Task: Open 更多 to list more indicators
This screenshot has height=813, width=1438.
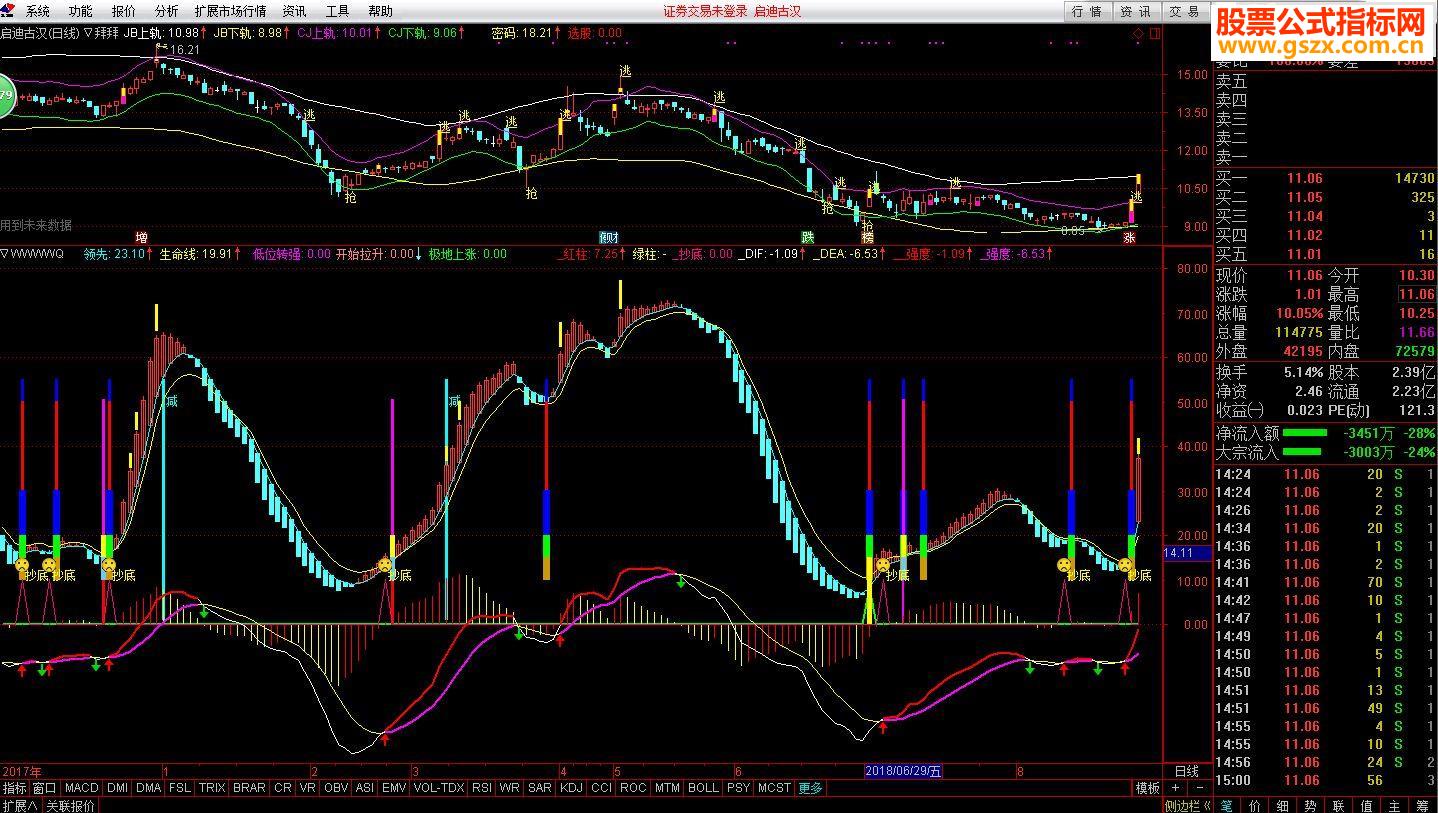Action: [810, 788]
